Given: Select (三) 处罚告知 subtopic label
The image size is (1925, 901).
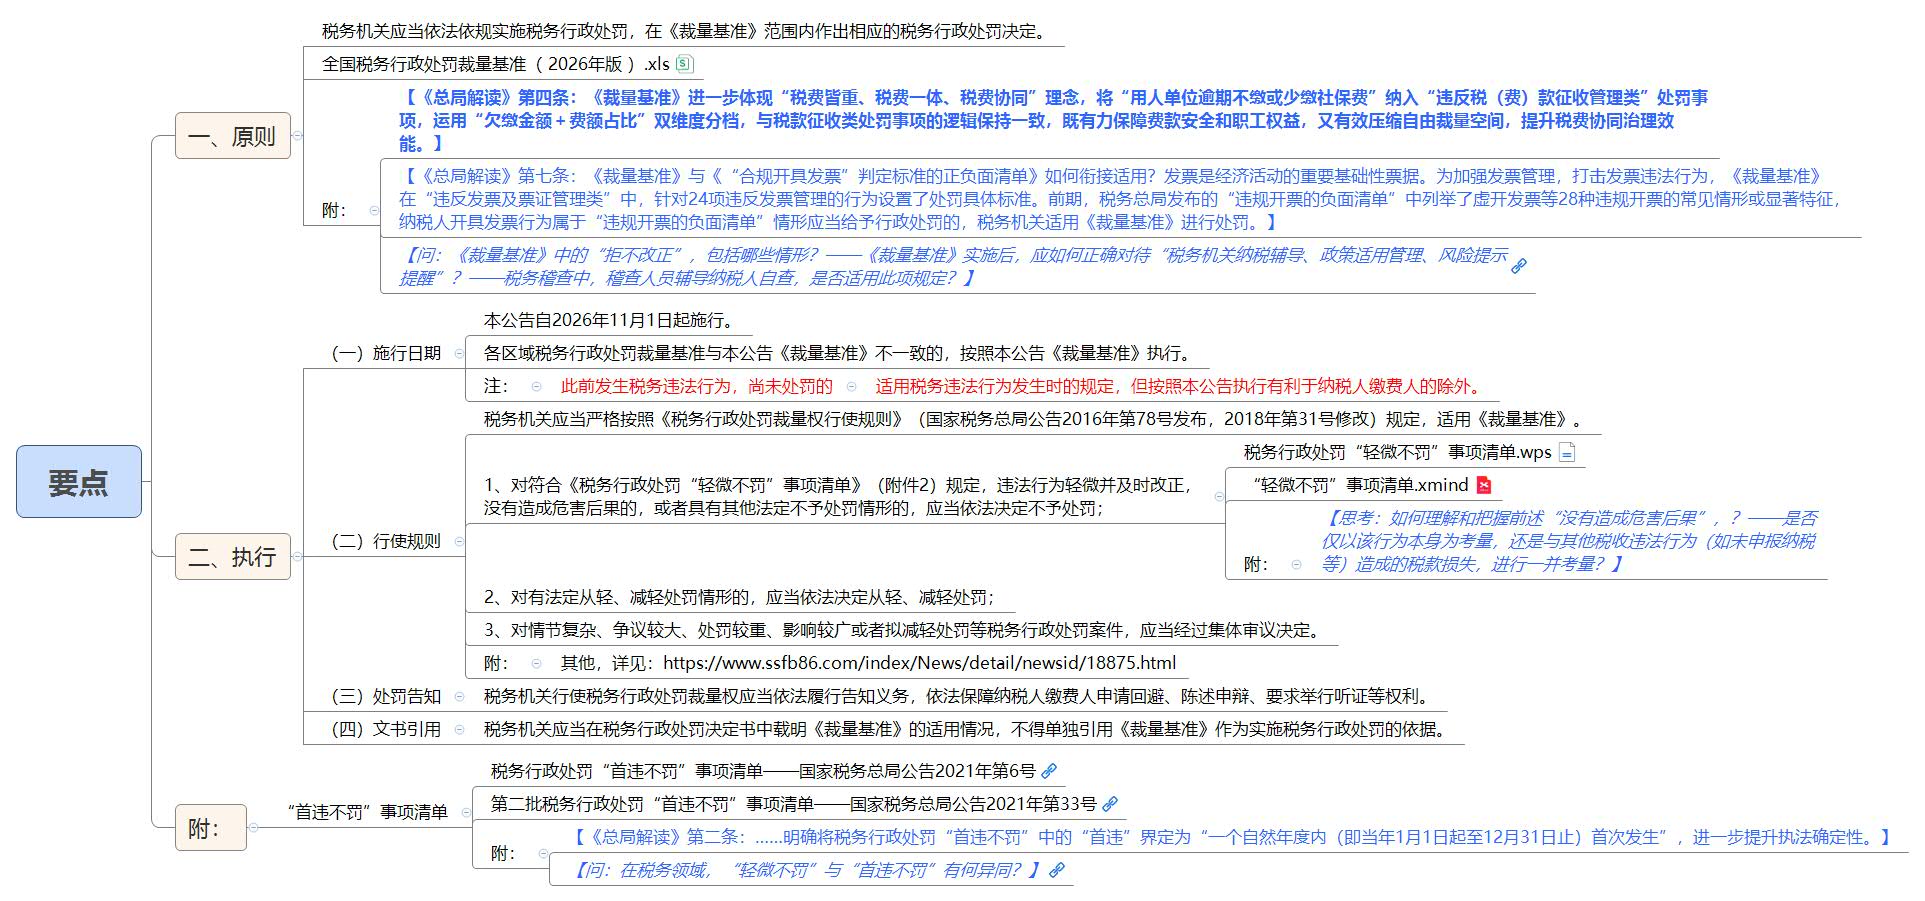Looking at the screenshot, I should 386,696.
